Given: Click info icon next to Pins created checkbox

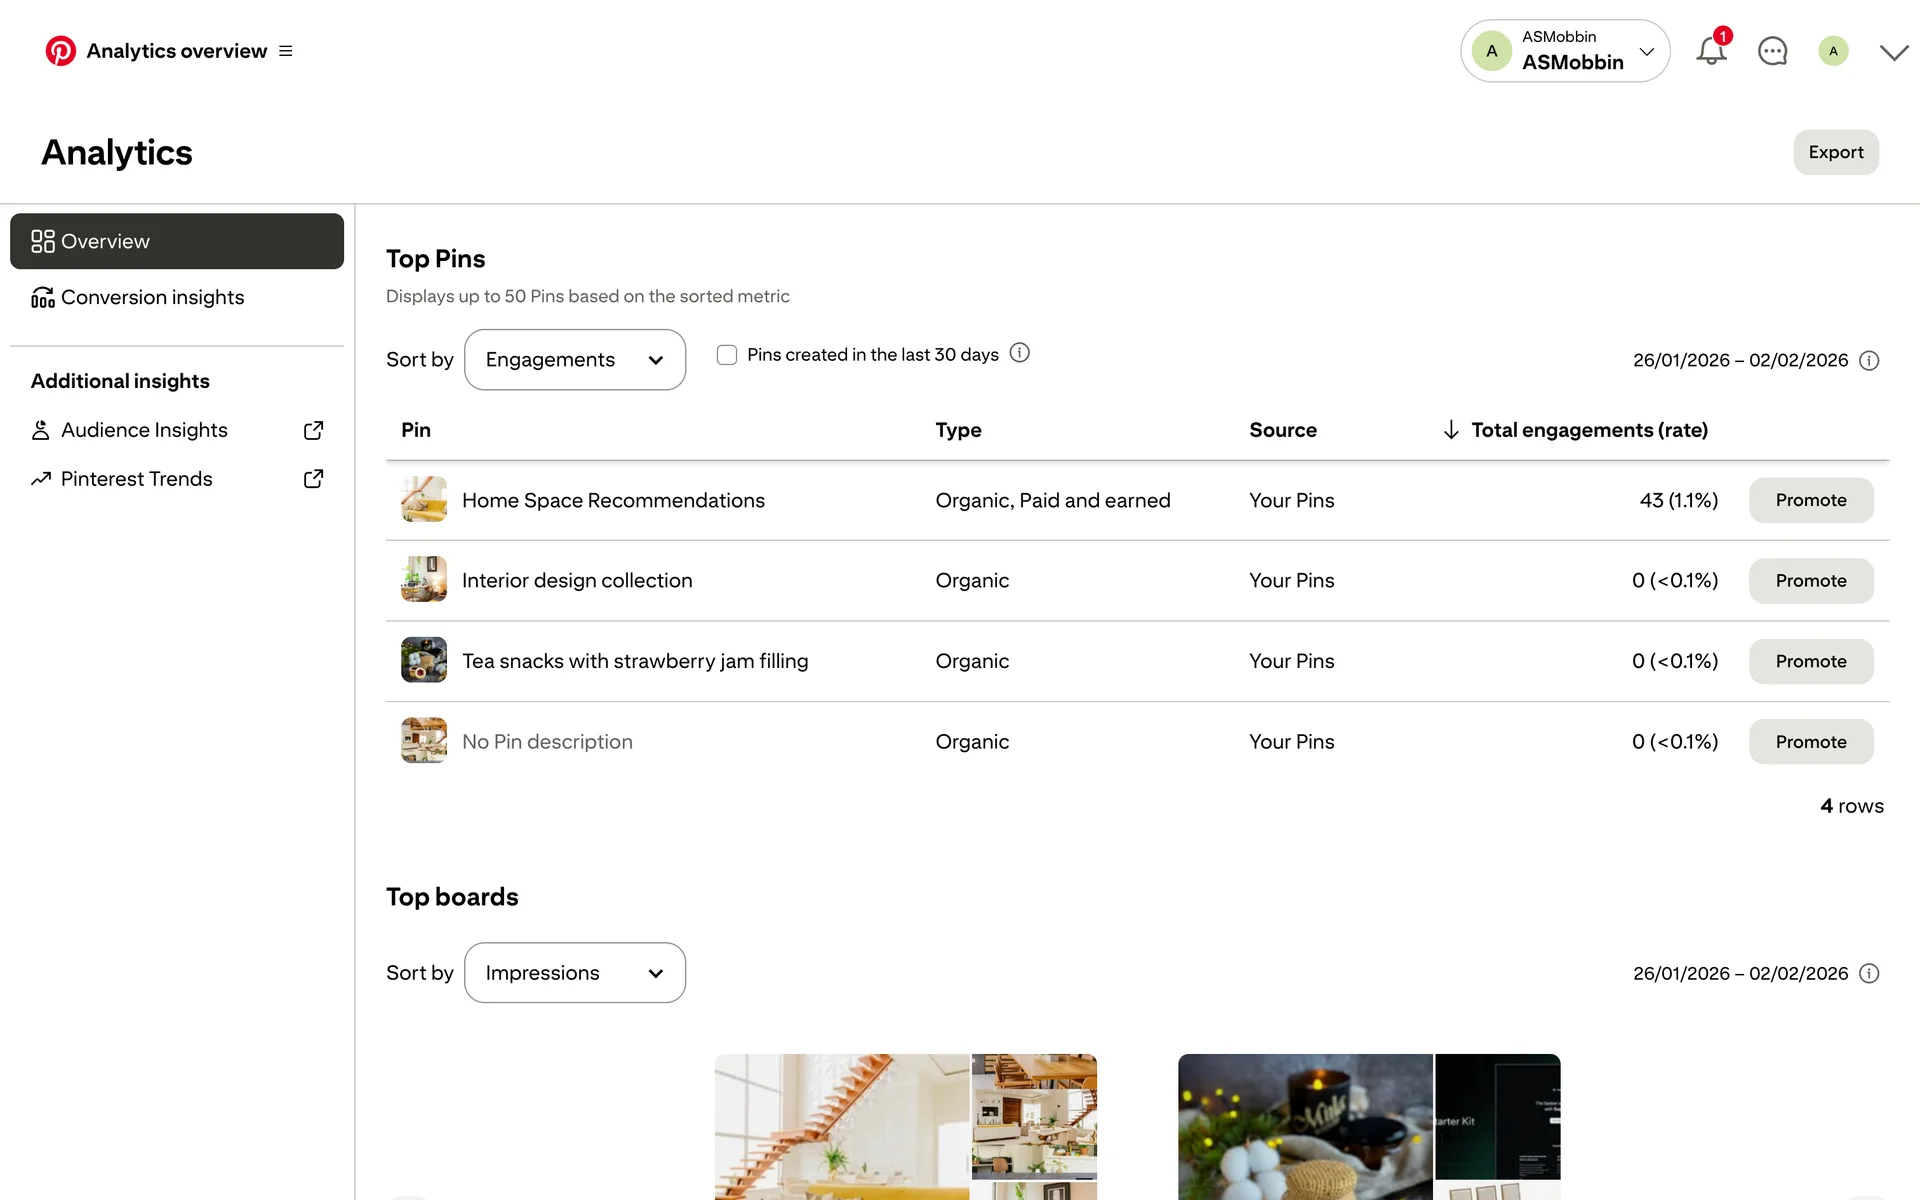Looking at the screenshot, I should click(1019, 353).
